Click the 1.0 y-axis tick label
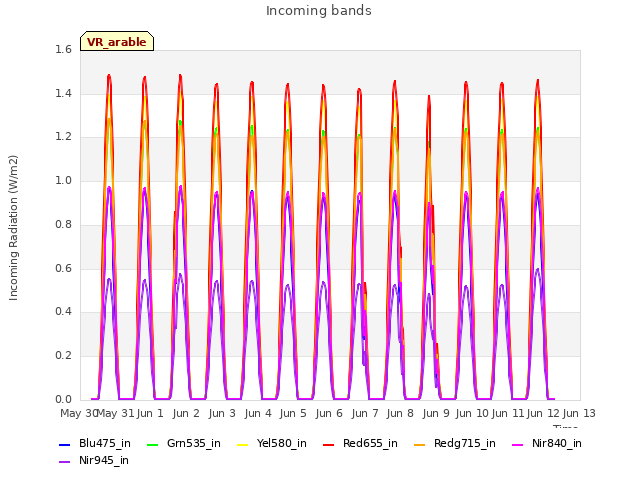Screen dimensions: 640x480 pos(63,181)
